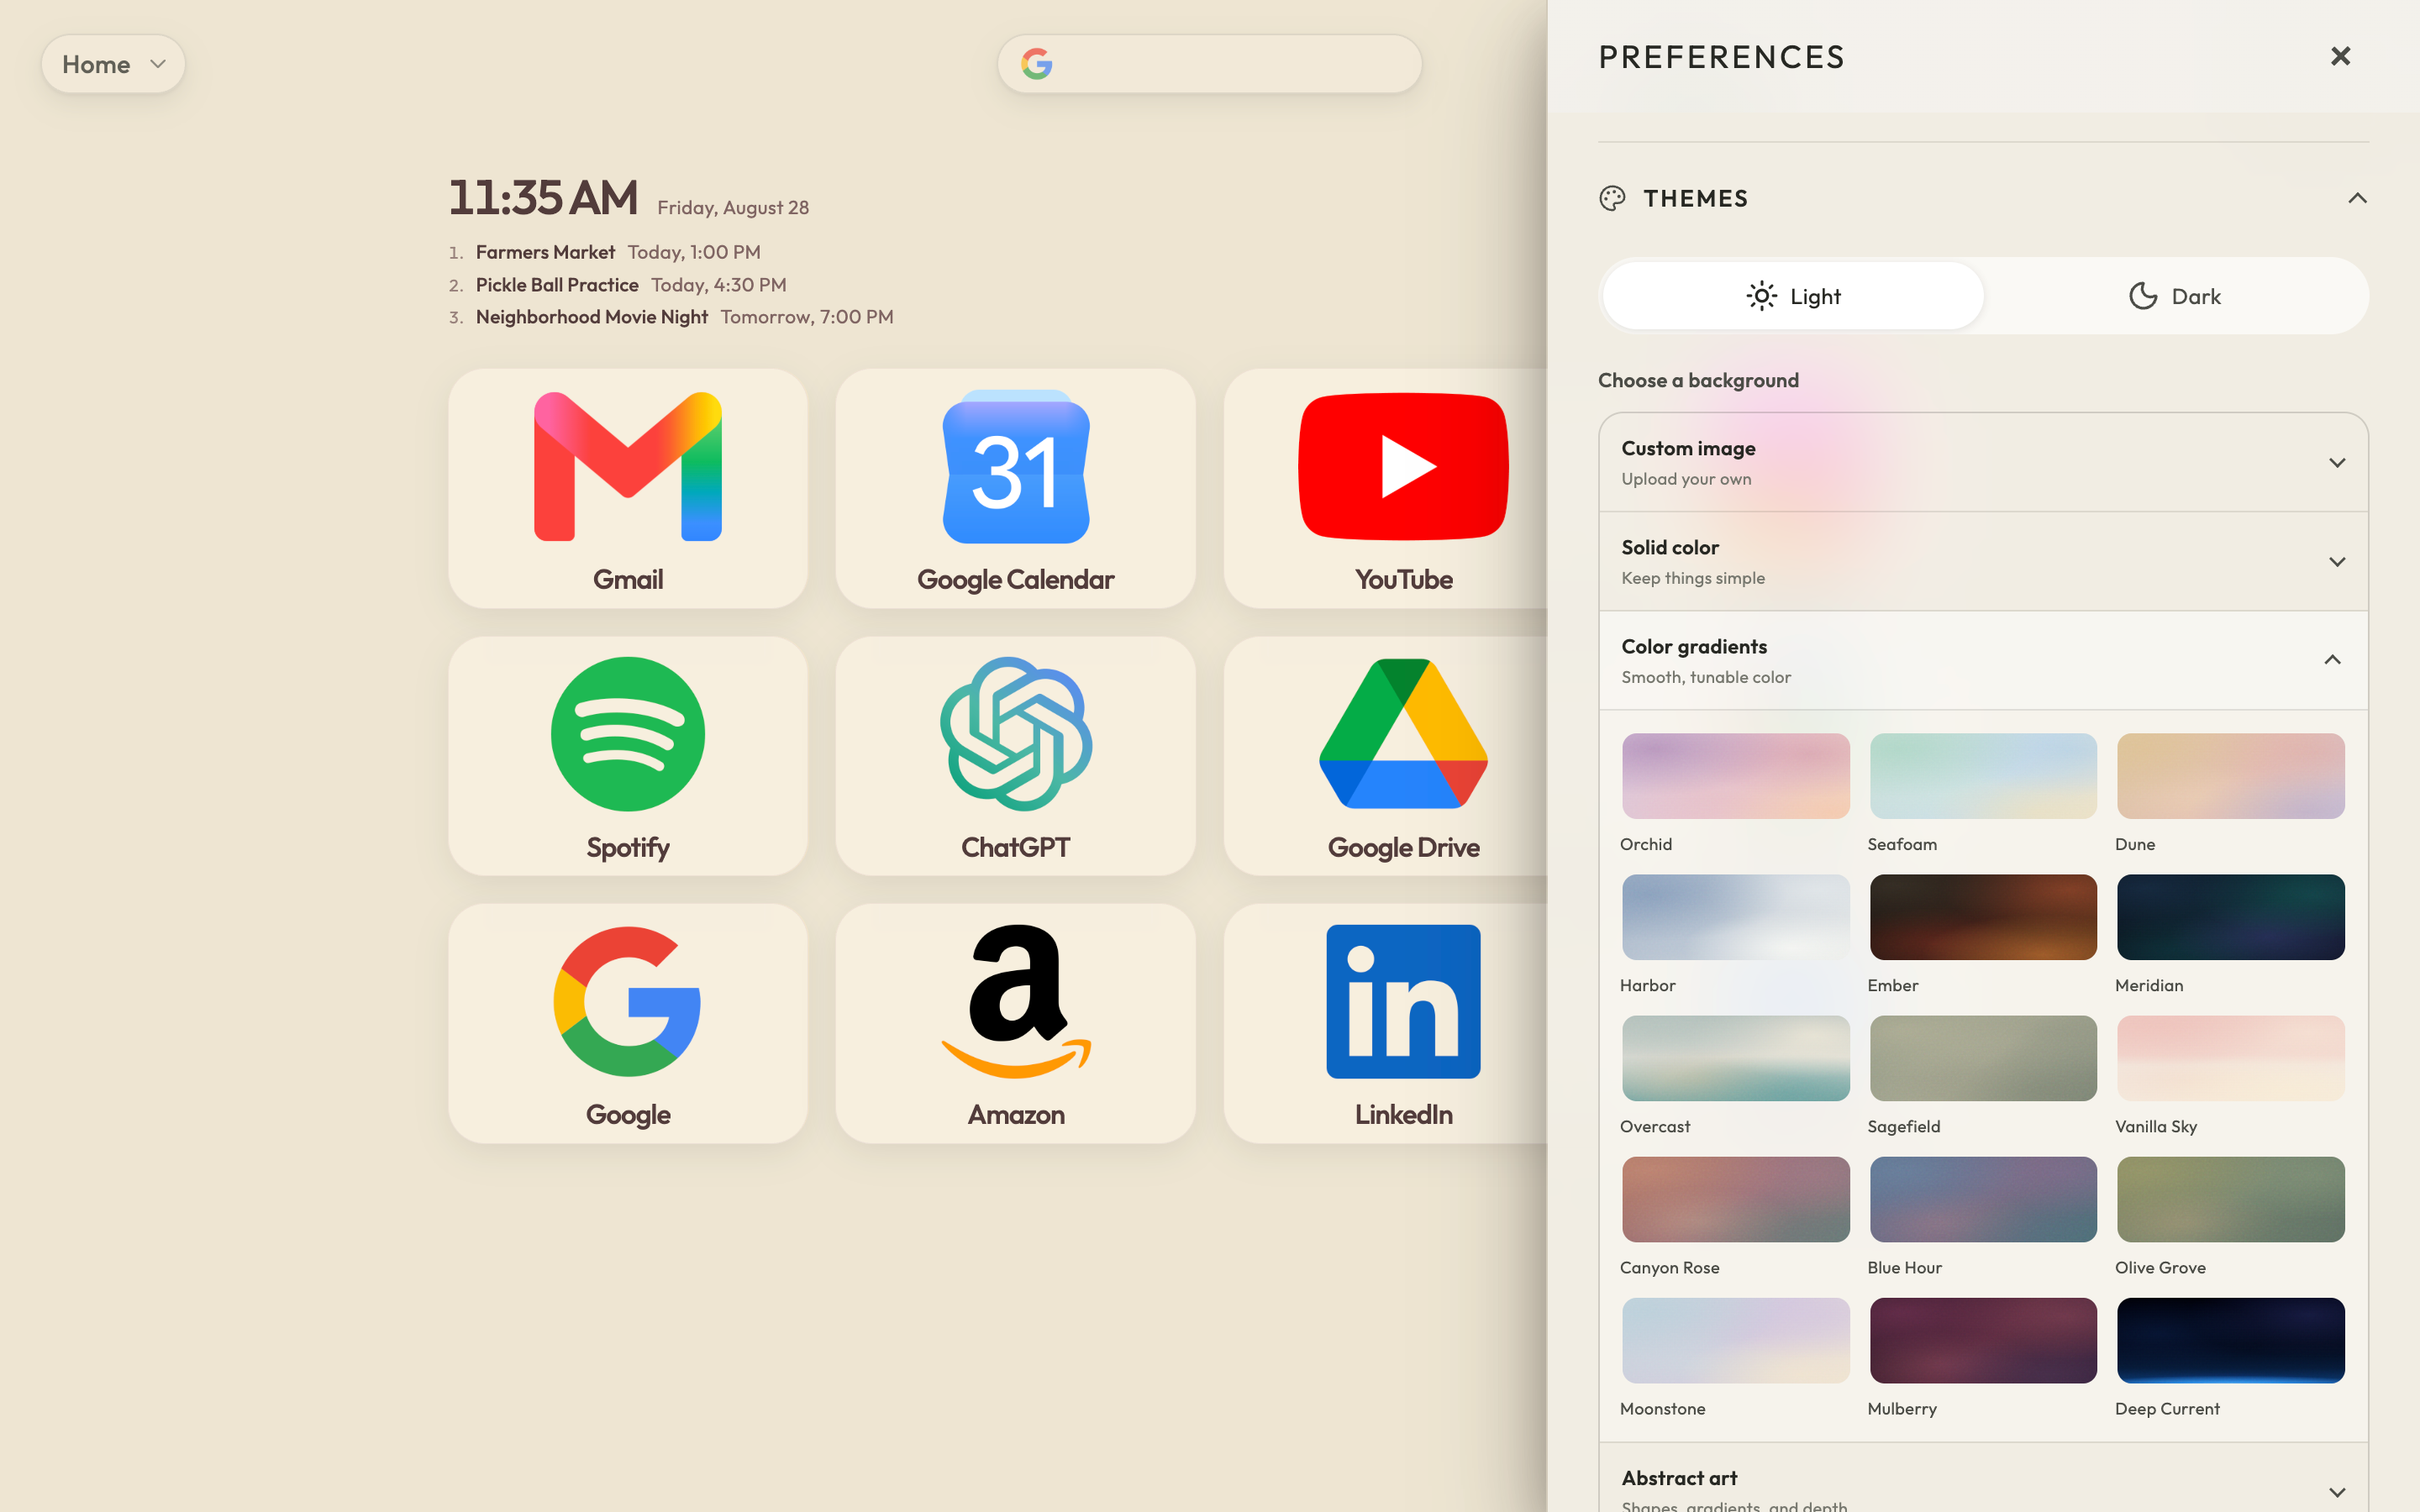Switch to Light theme mode
Image resolution: width=2420 pixels, height=1512 pixels.
[x=1793, y=296]
